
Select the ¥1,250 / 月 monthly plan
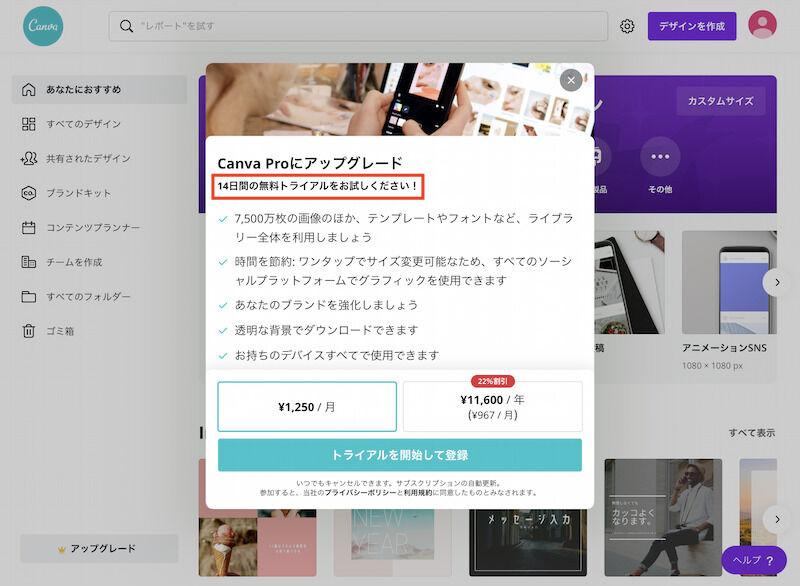pos(307,406)
